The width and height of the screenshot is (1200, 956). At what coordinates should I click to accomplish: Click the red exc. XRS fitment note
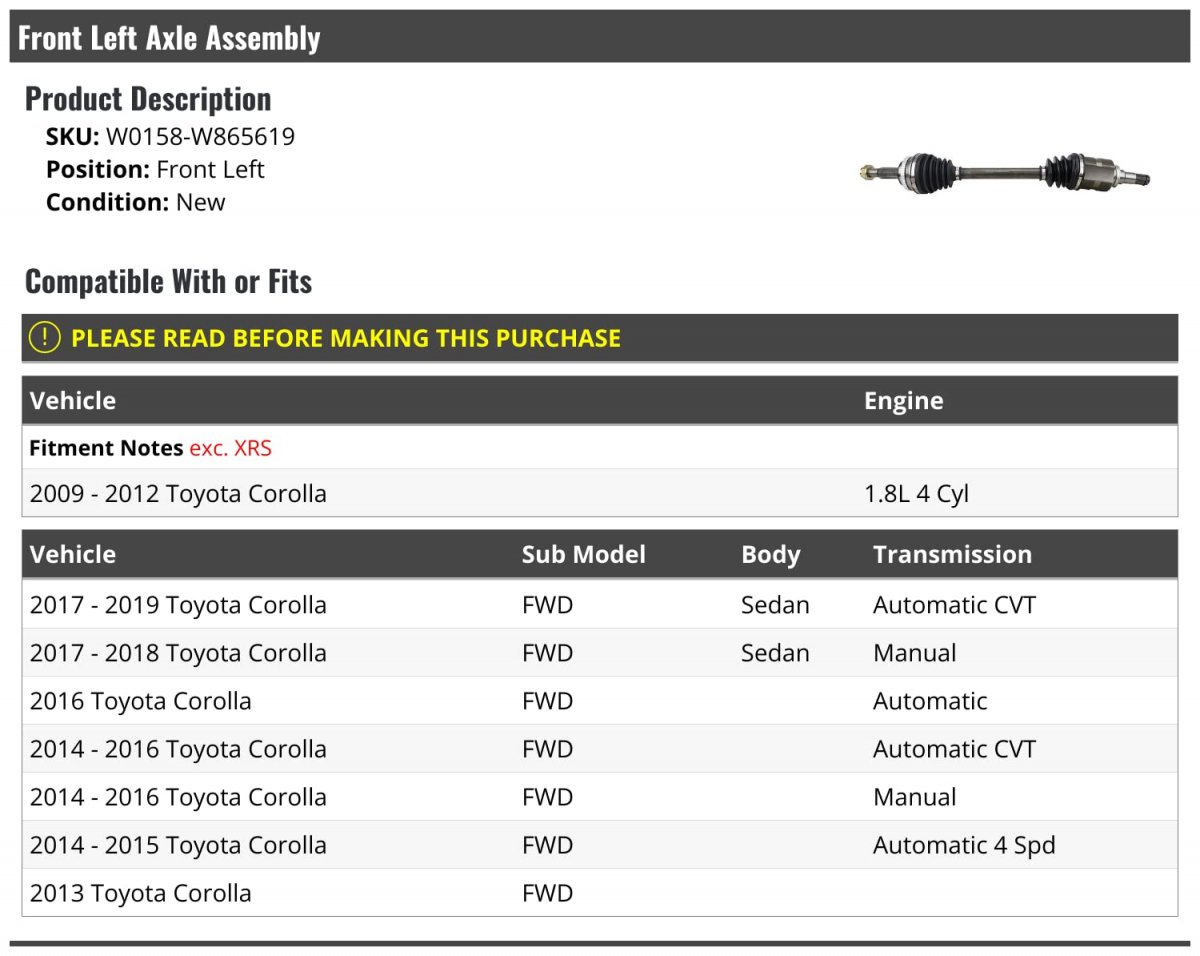pos(230,448)
